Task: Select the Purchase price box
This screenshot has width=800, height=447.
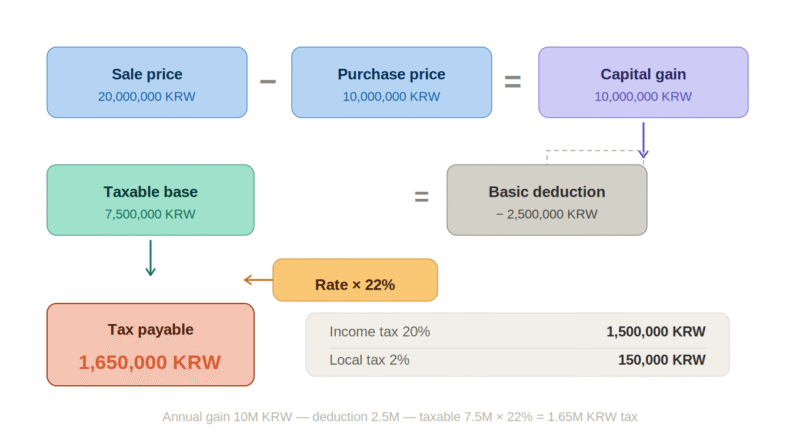Action: (x=391, y=82)
